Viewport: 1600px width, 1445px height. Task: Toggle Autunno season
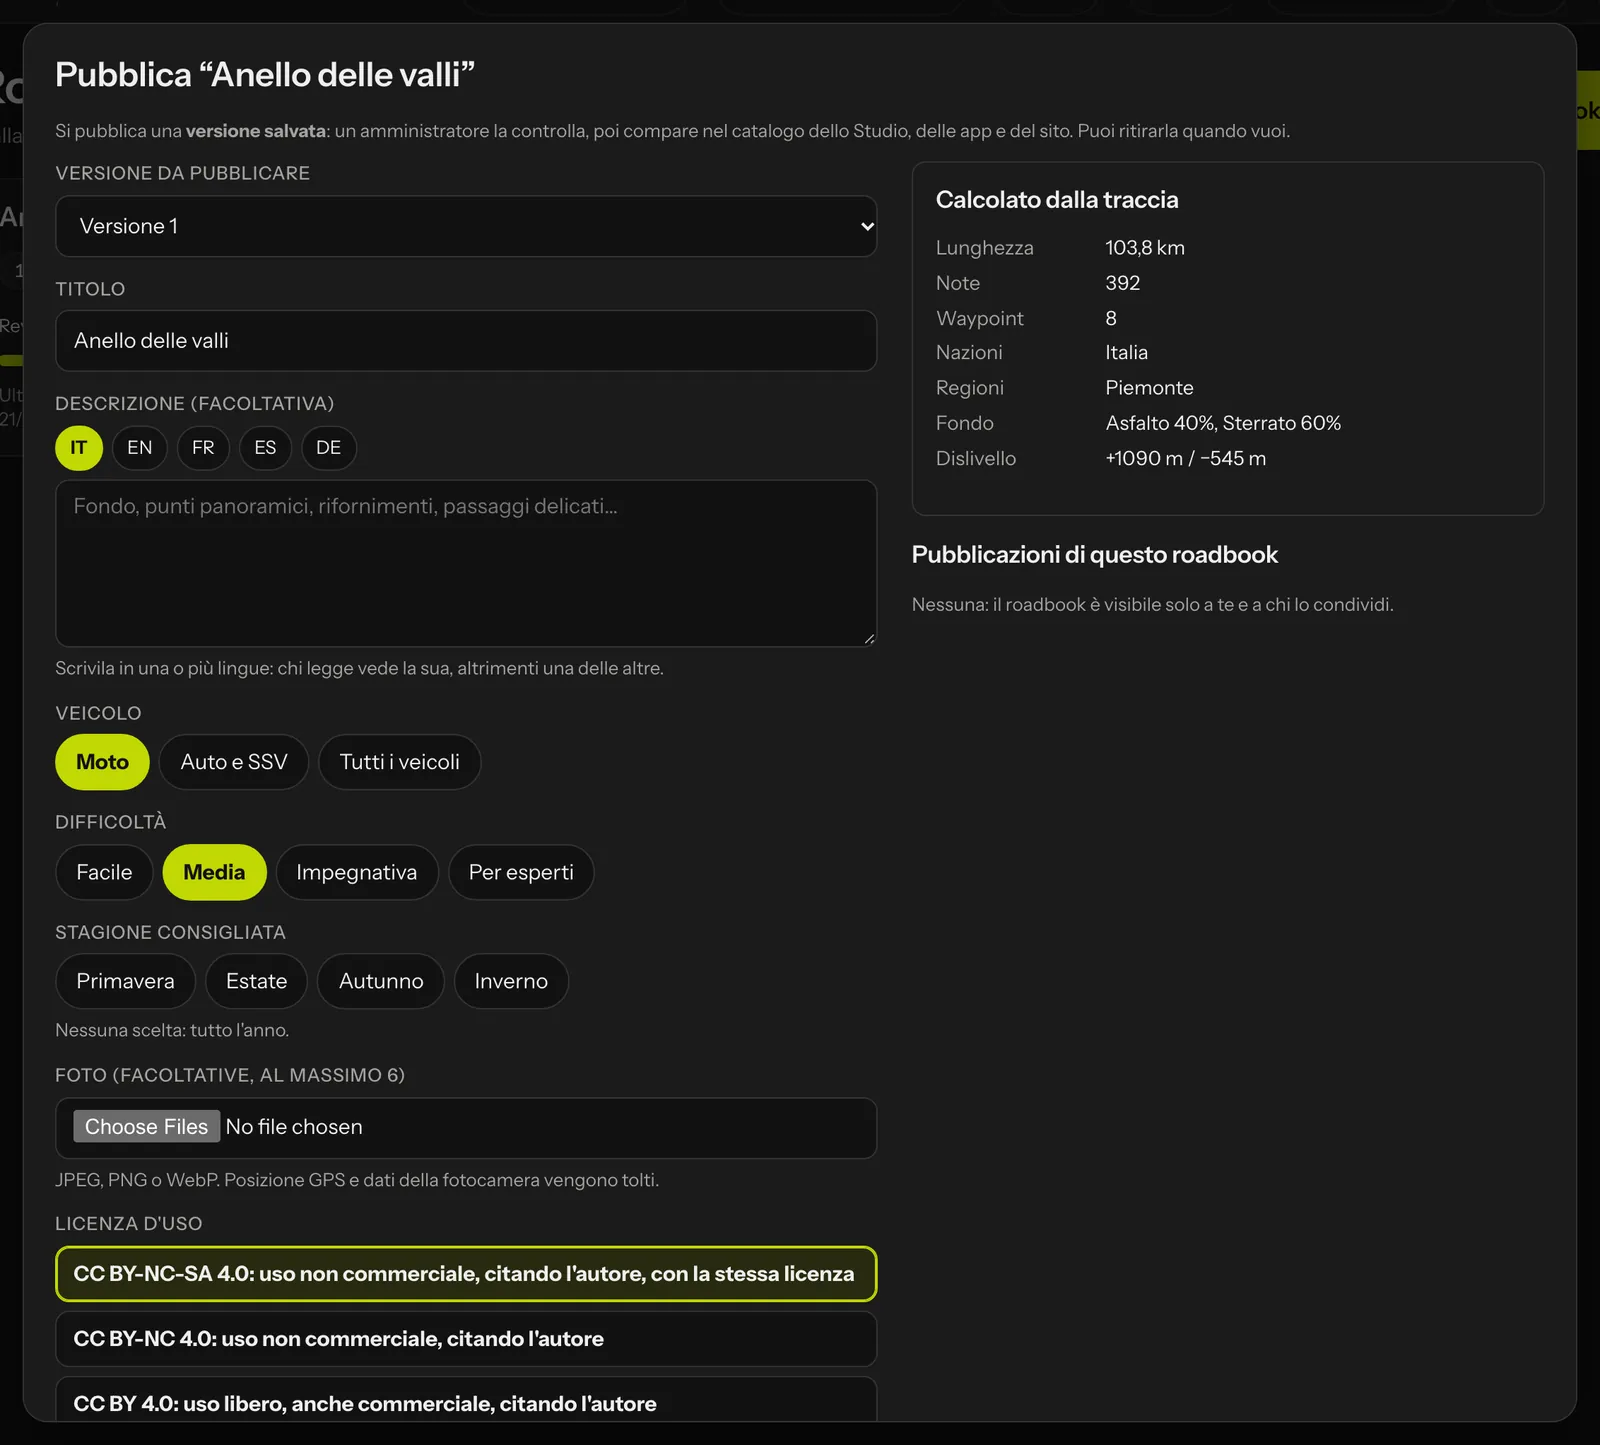point(381,981)
